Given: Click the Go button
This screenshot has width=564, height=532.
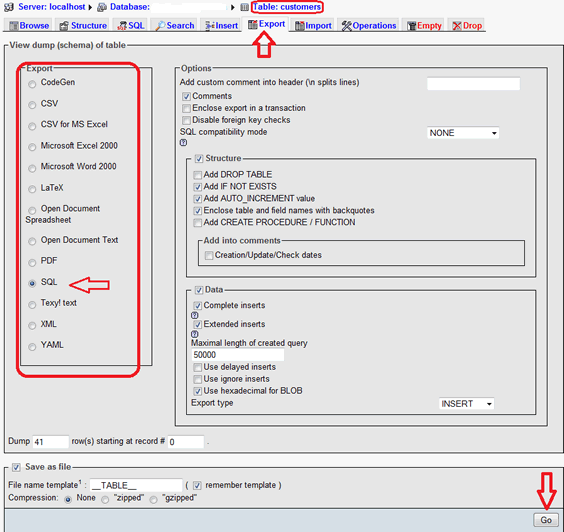Looking at the screenshot, I should point(546,520).
